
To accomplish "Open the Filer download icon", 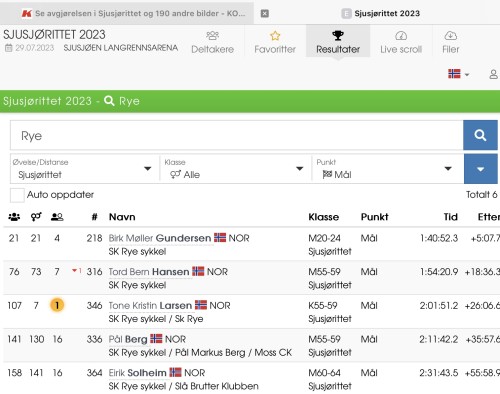I will point(451,42).
